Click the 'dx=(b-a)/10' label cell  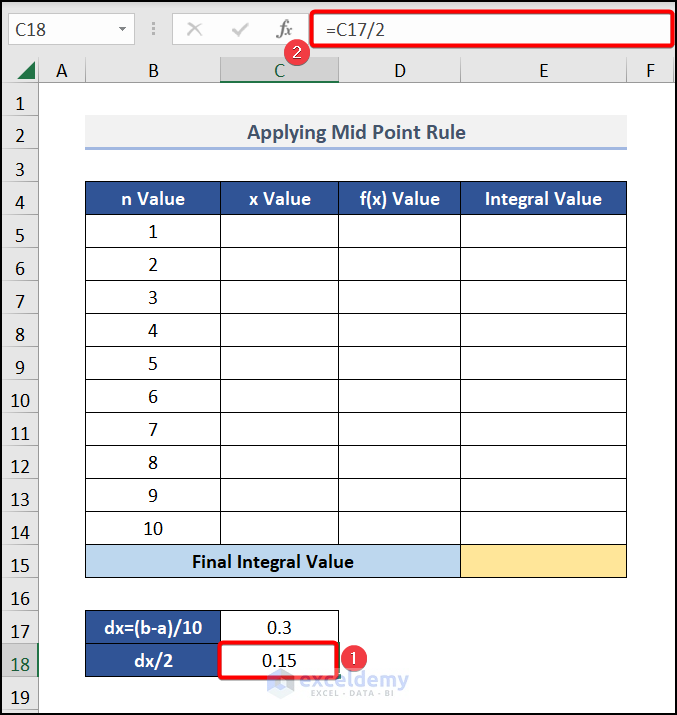coord(153,627)
